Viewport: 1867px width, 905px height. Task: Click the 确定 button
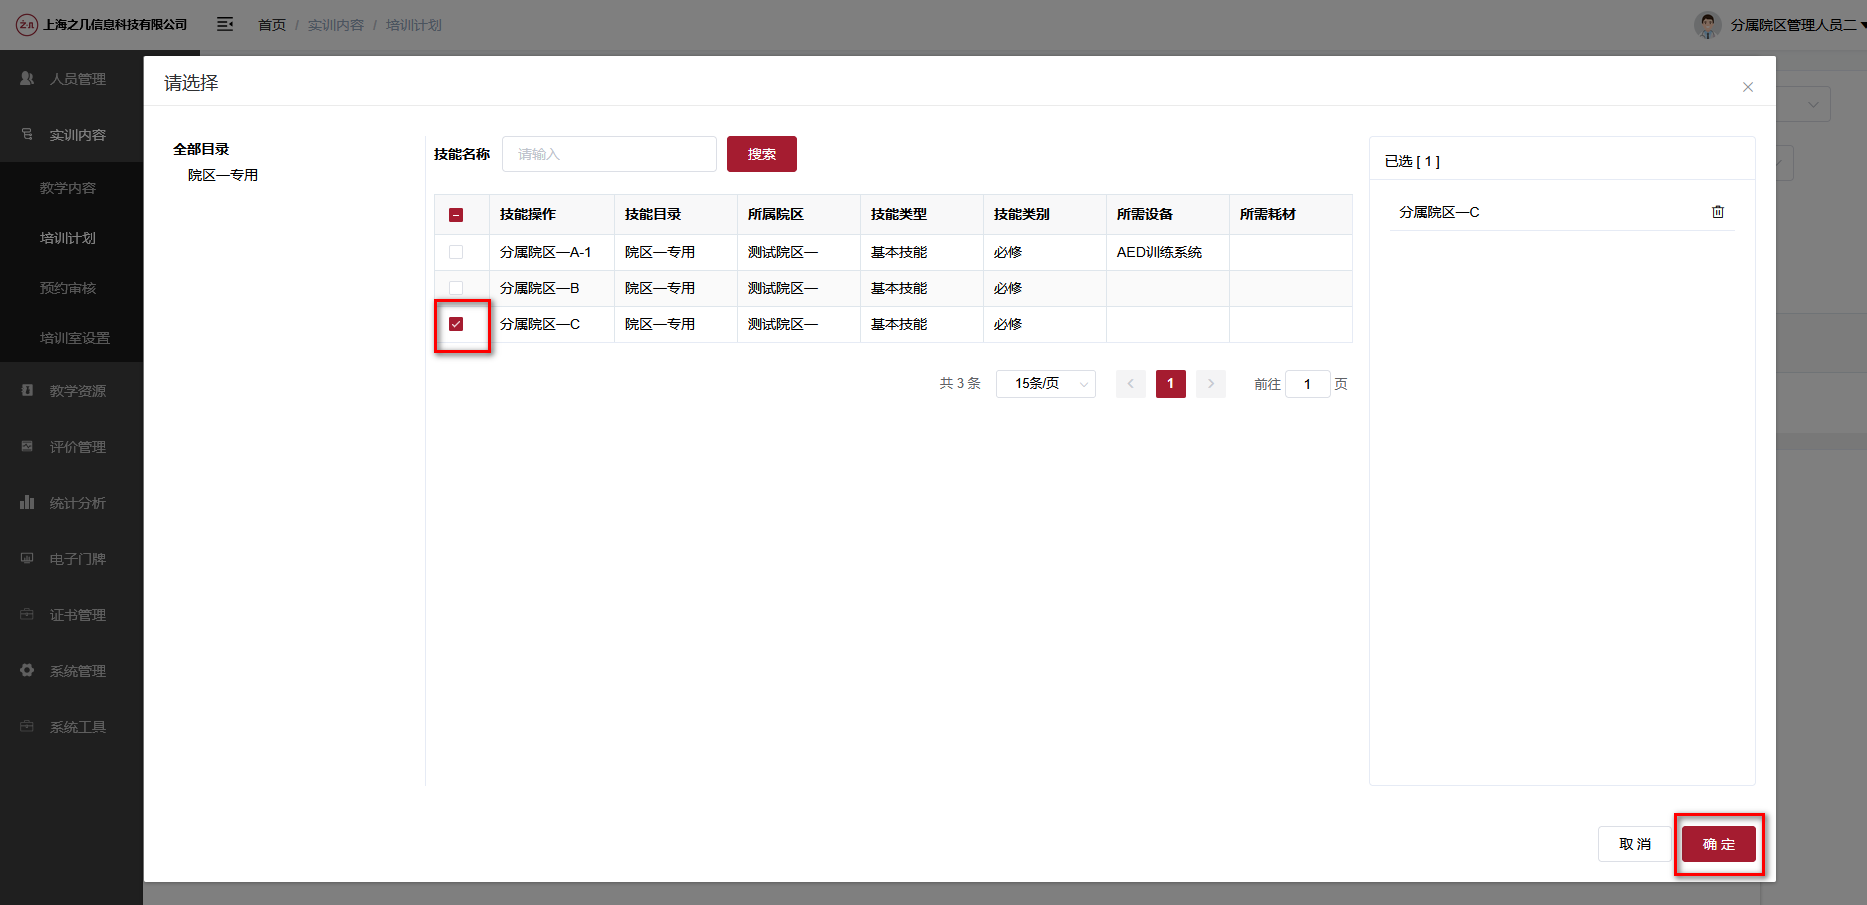click(x=1719, y=844)
